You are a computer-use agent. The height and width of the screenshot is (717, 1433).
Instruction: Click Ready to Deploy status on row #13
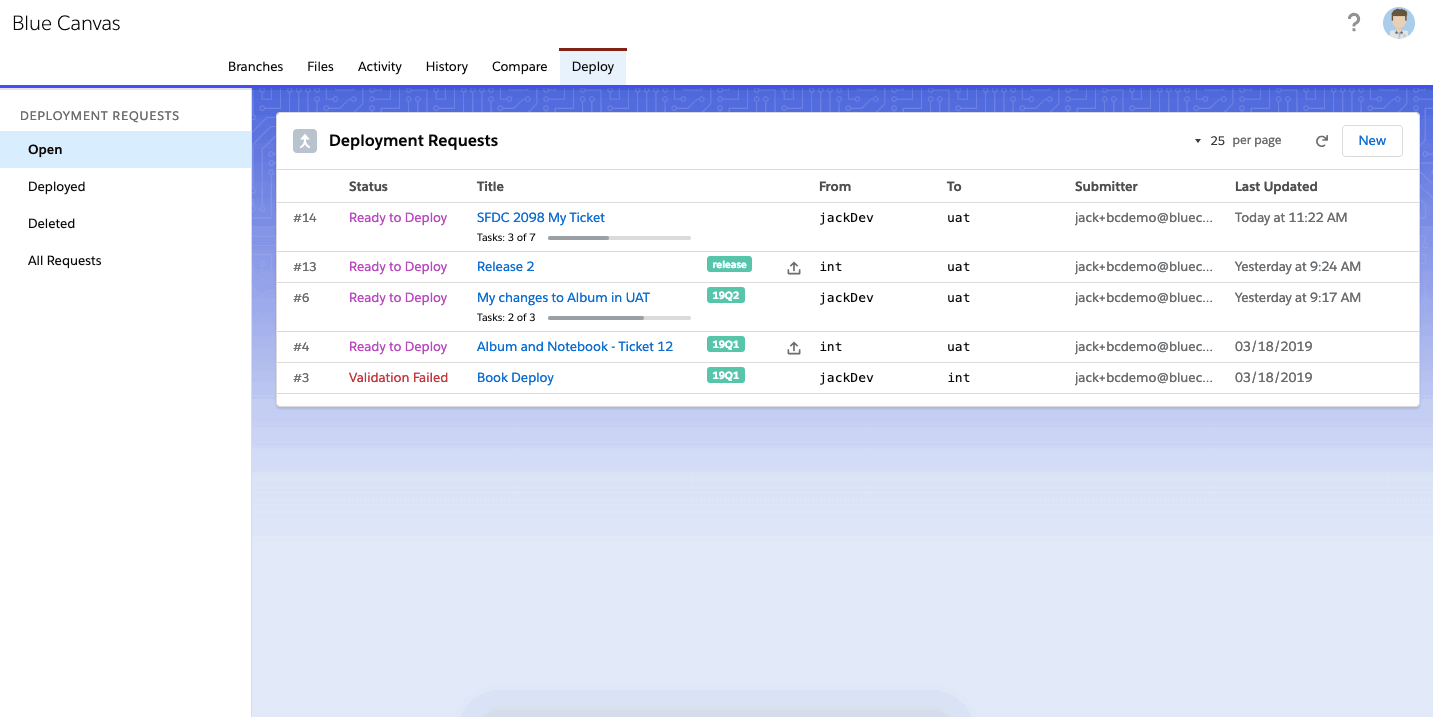[x=398, y=267]
